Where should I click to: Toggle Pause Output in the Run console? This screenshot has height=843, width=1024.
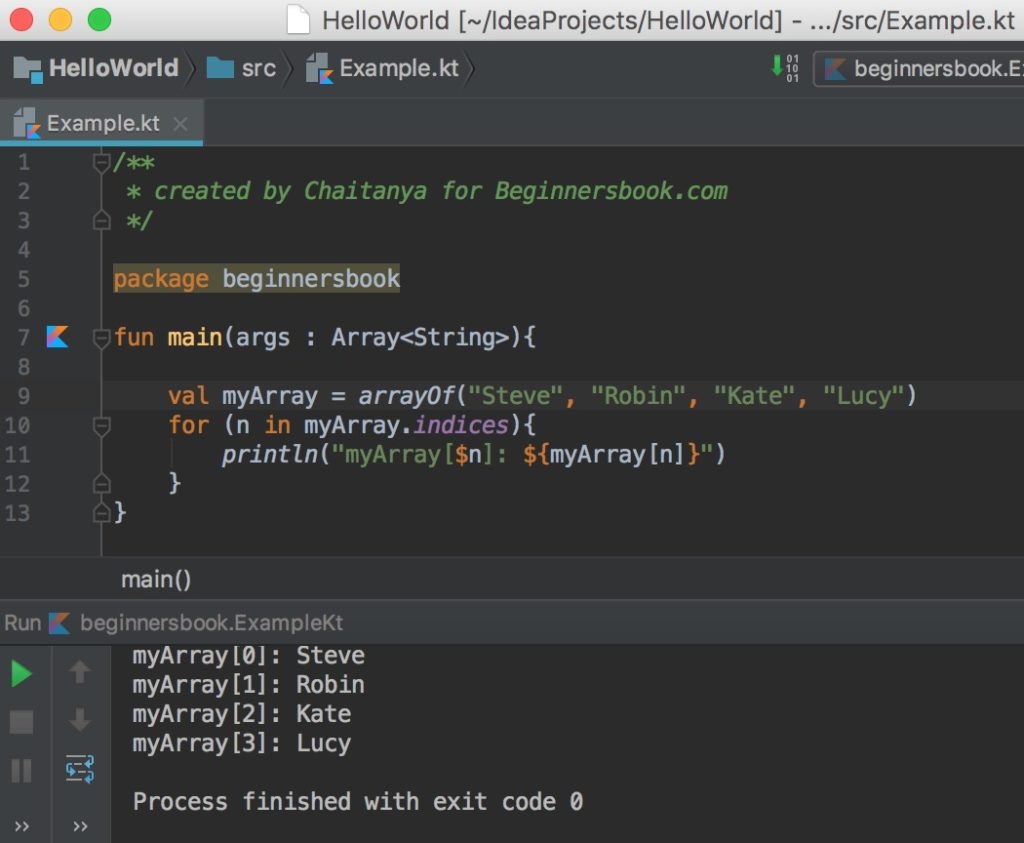coord(20,770)
